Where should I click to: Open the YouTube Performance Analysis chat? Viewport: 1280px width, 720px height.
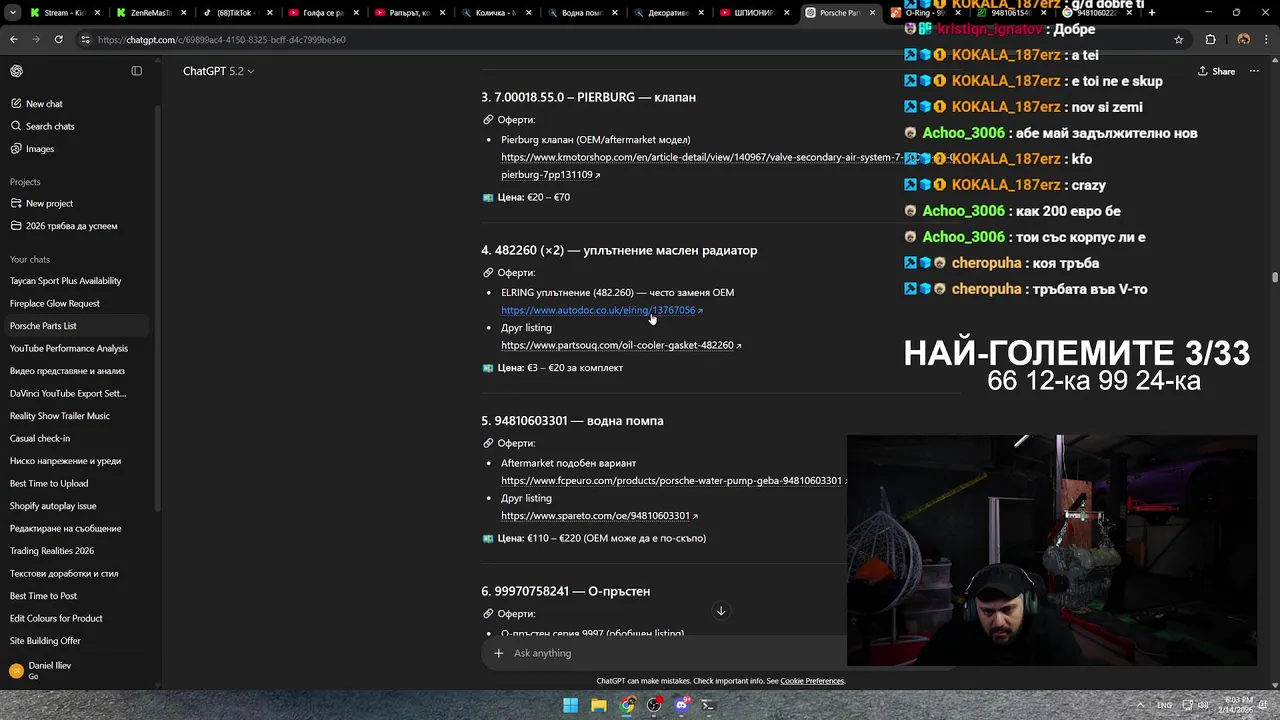69,348
